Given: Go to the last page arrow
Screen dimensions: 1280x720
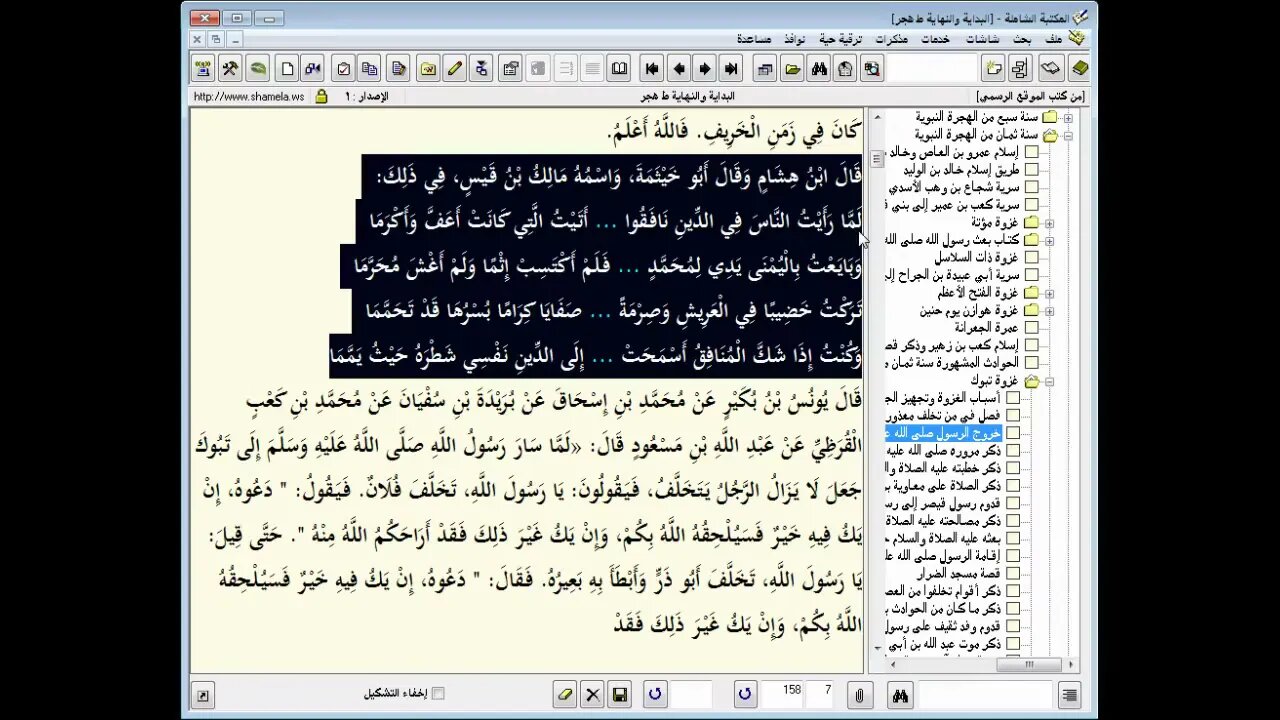Looking at the screenshot, I should [x=731, y=69].
